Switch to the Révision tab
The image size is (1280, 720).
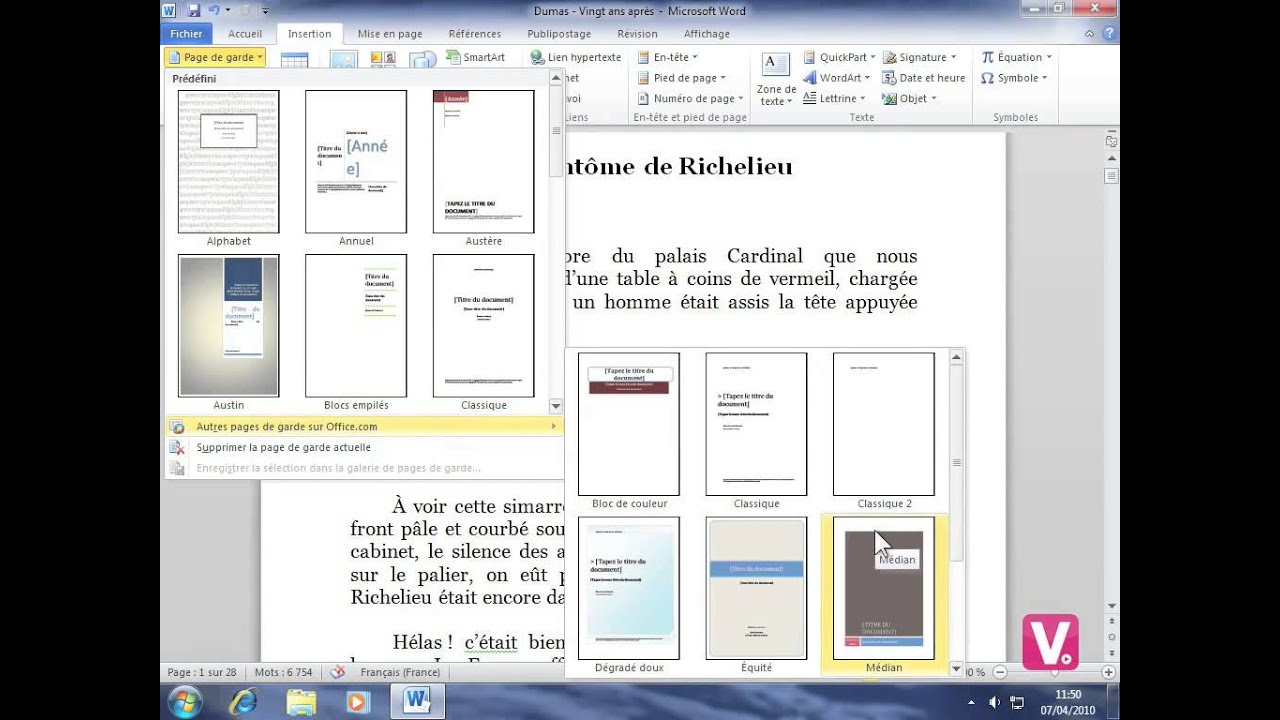point(637,34)
